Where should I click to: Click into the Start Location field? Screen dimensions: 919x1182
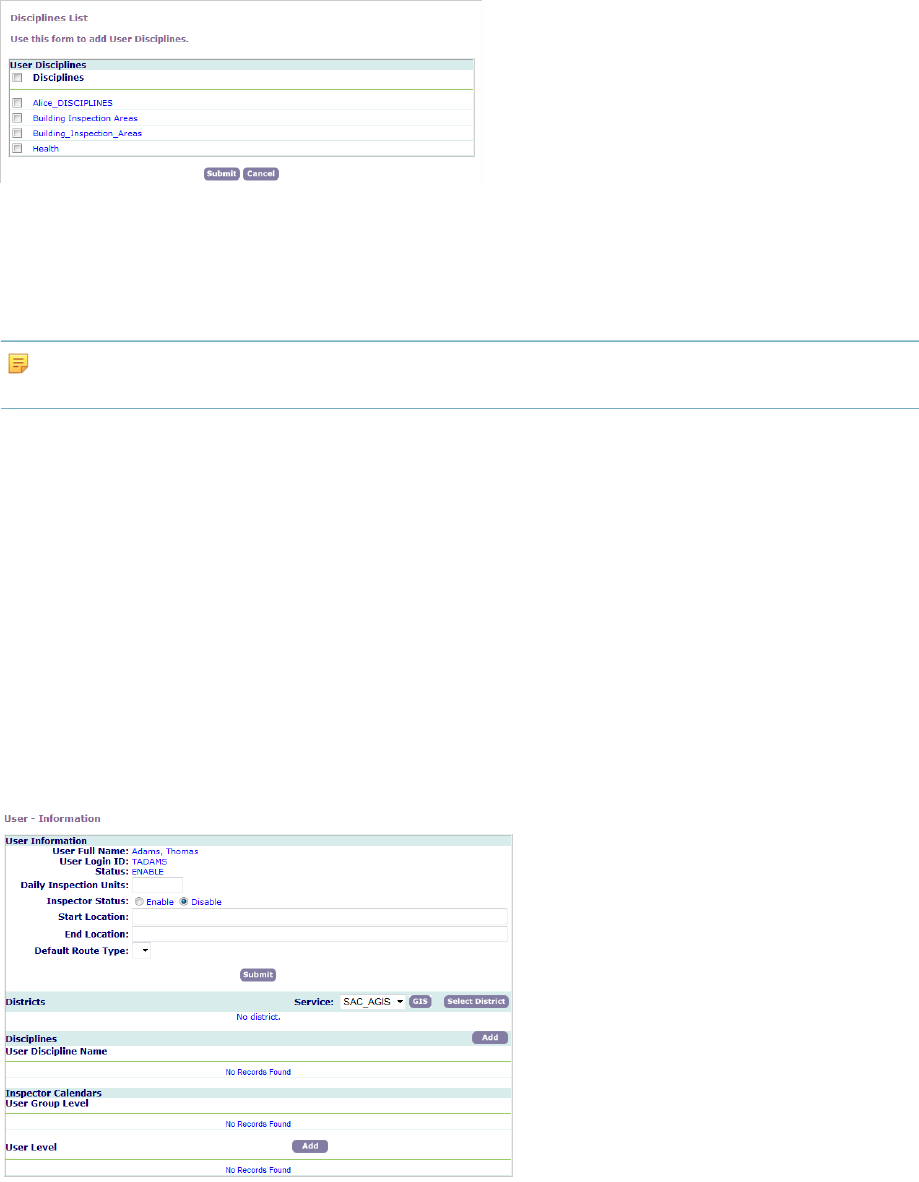(320, 917)
